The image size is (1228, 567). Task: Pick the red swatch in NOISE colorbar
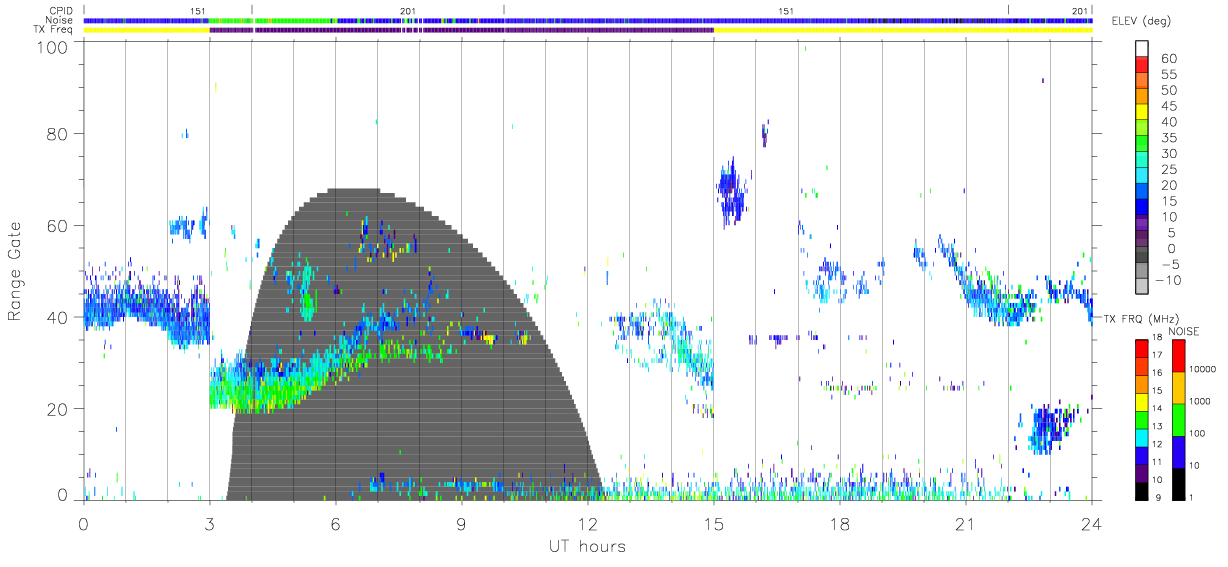coord(1179,355)
